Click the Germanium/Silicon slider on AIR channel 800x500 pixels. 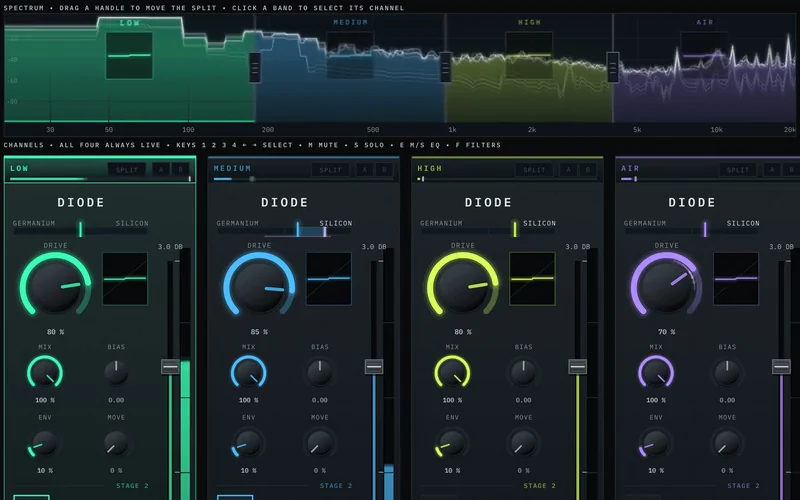[x=691, y=230]
